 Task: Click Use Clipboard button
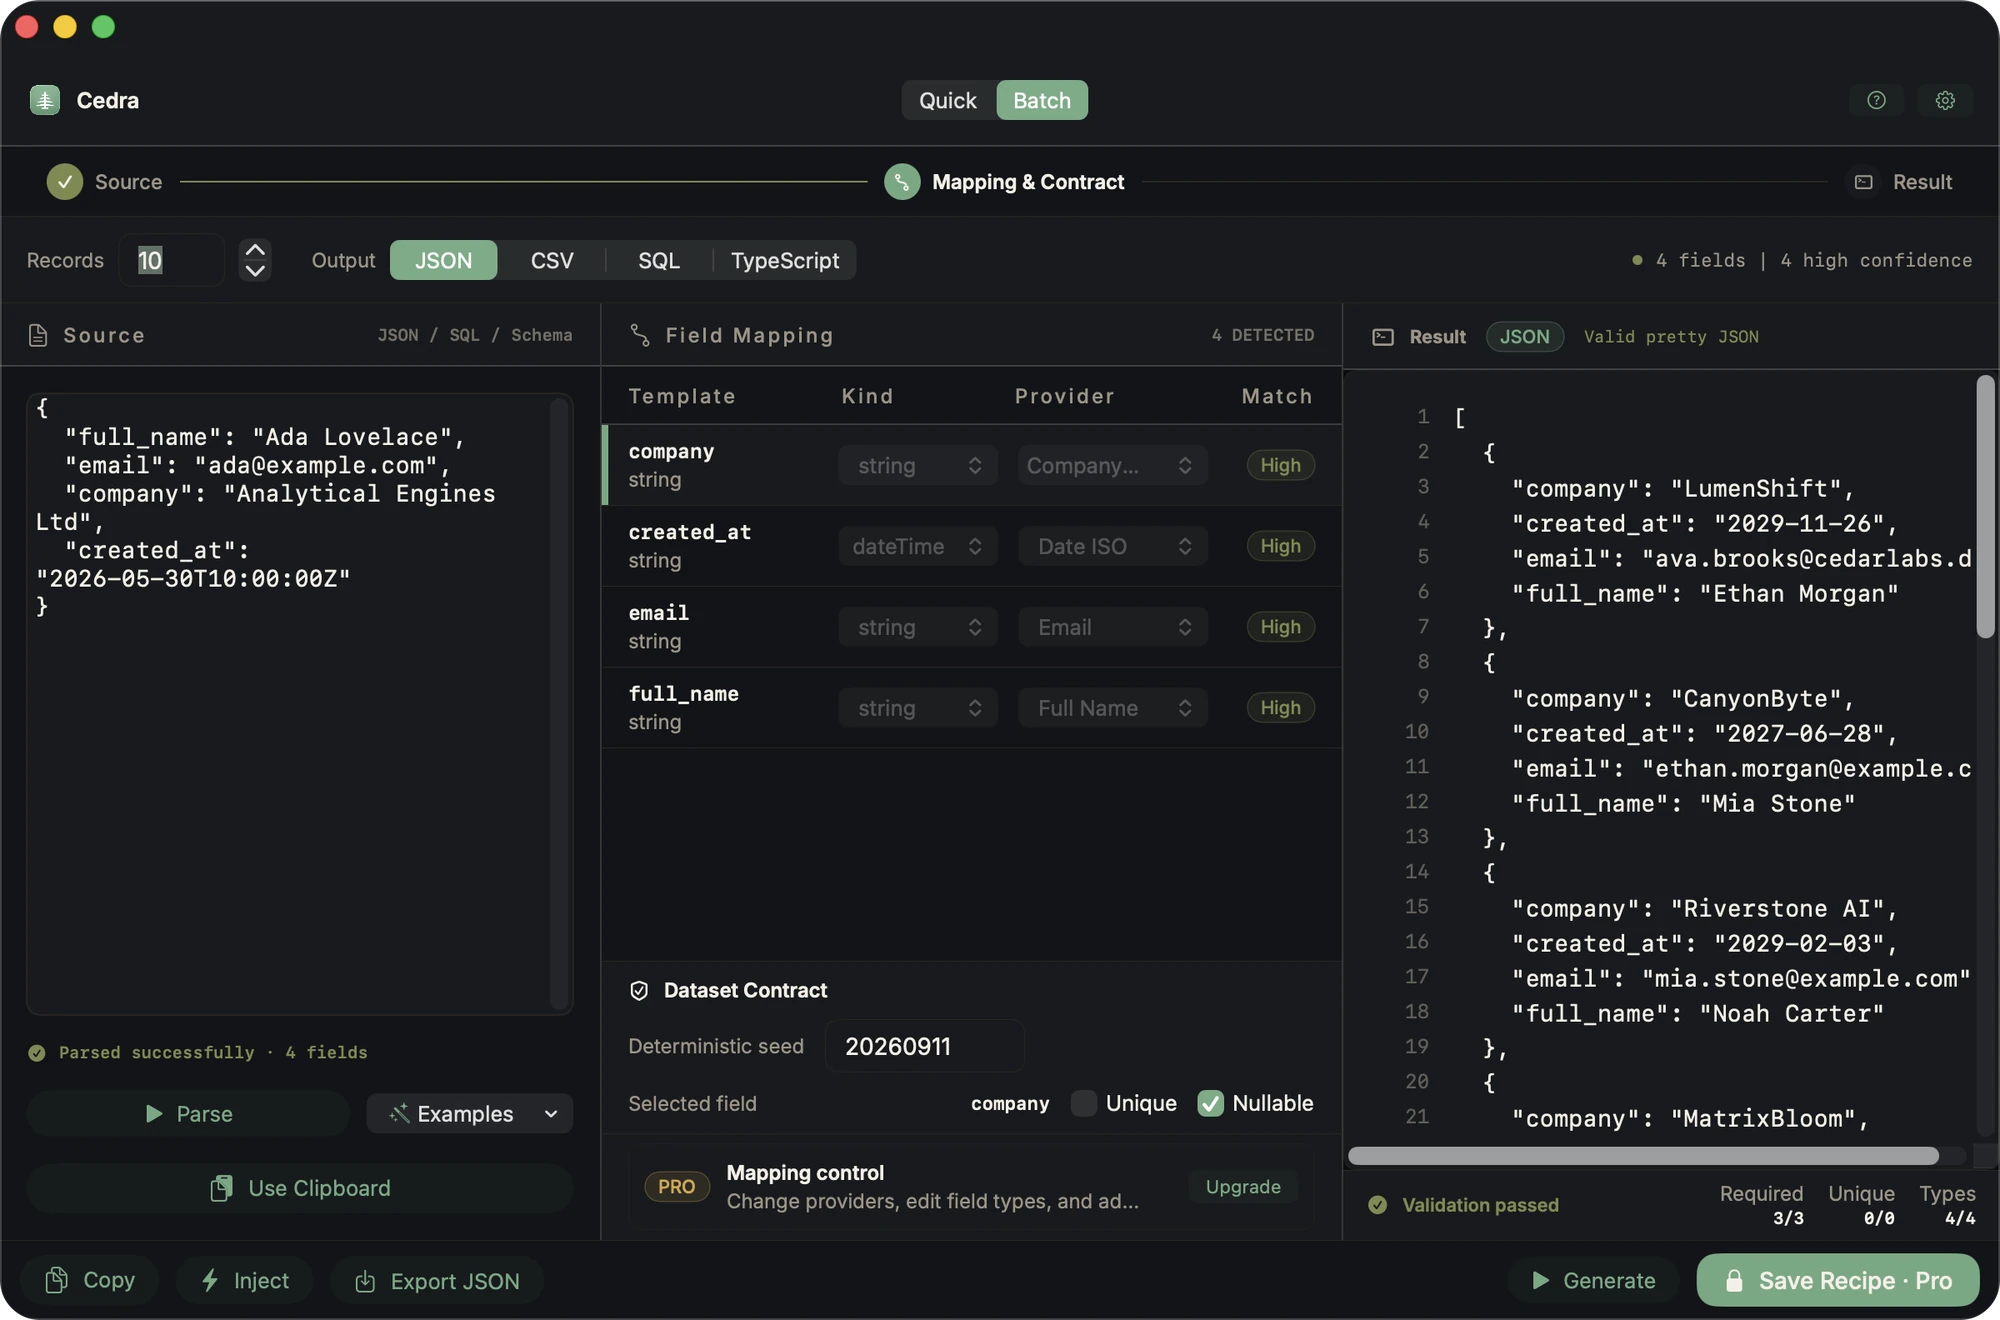[300, 1189]
